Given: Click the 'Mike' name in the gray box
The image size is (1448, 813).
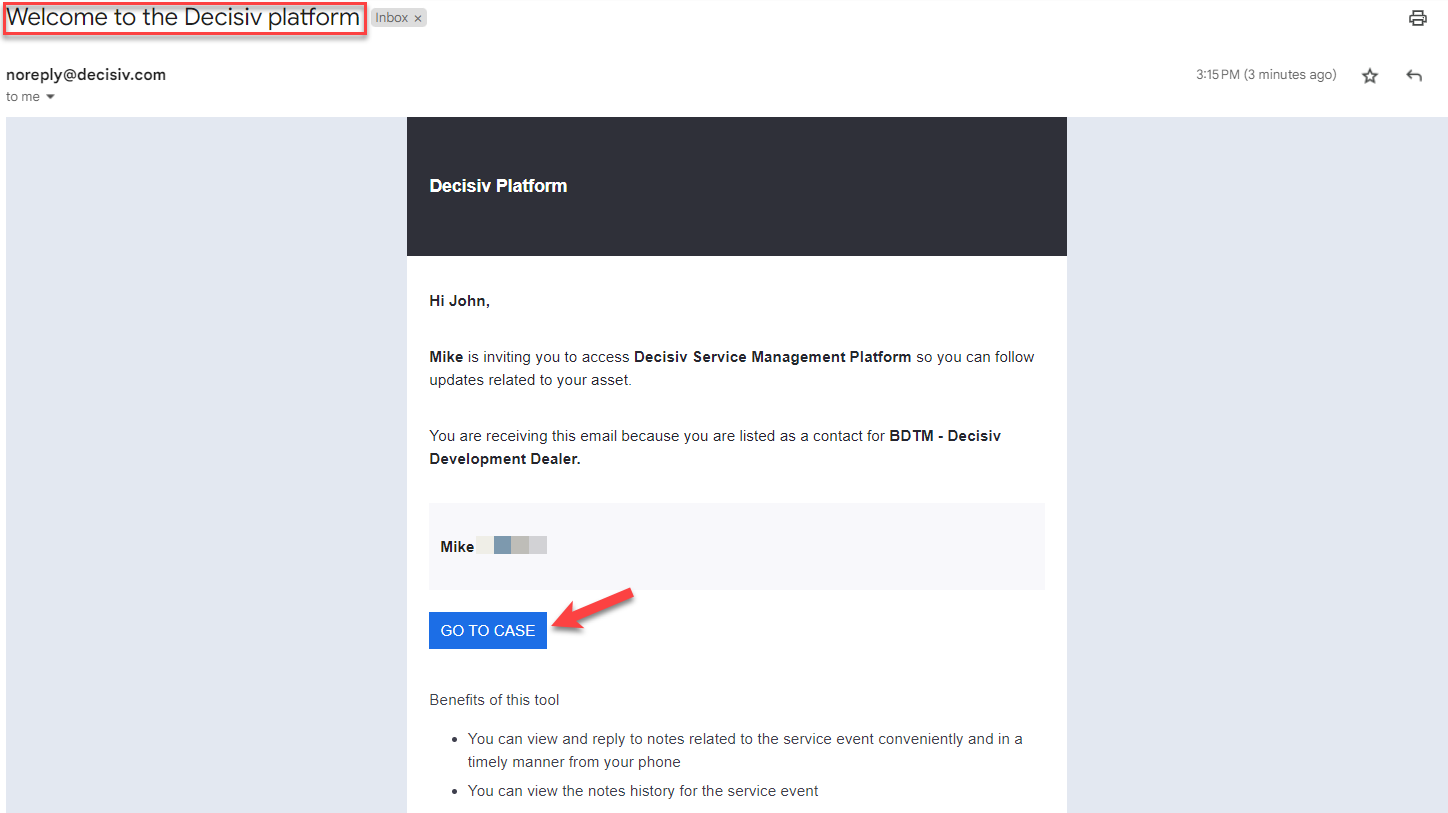Looking at the screenshot, I should pos(457,547).
